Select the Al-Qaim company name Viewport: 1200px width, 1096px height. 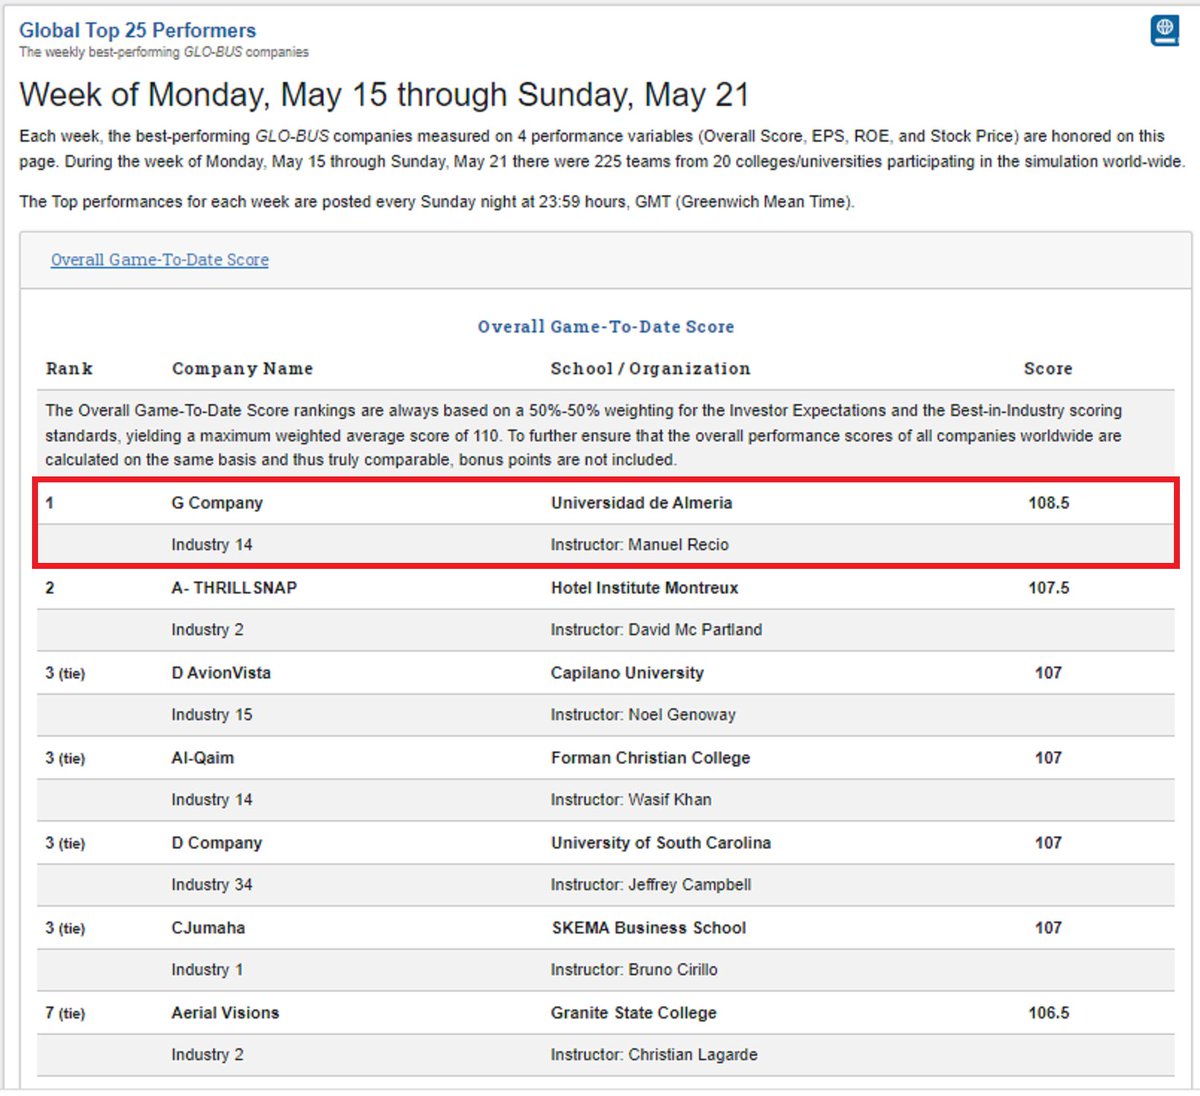click(x=202, y=758)
